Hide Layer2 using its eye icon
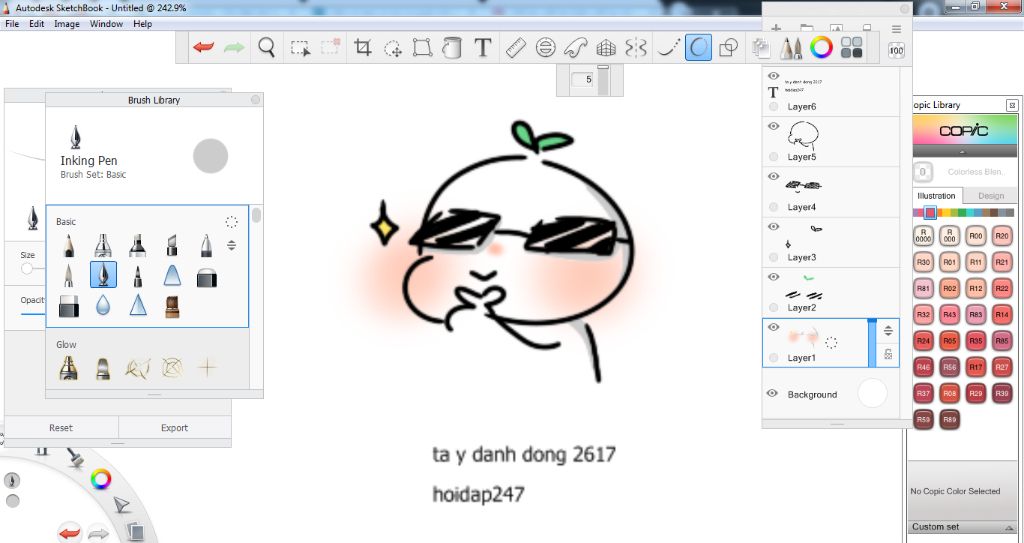Viewport: 1024px width, 543px height. coord(774,277)
